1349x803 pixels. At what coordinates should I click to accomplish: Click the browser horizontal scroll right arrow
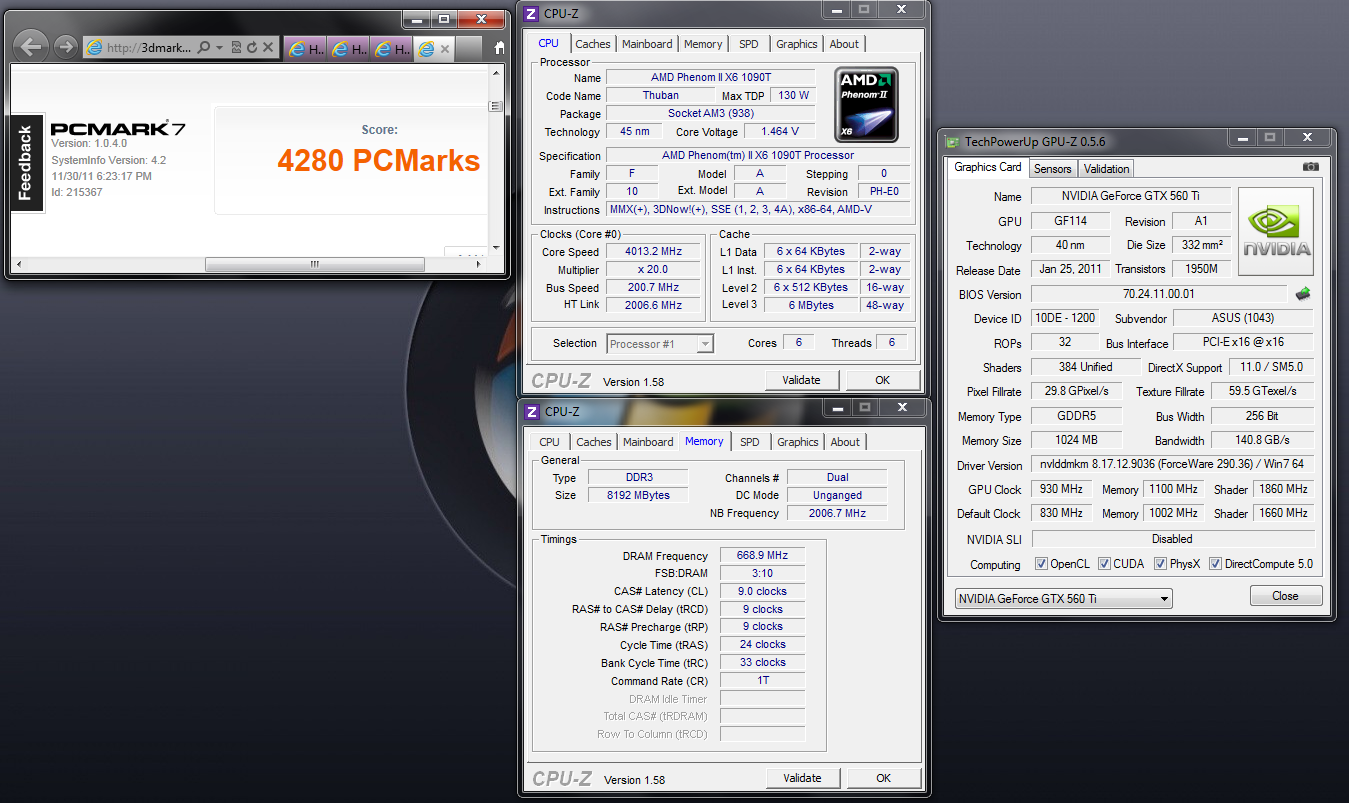[480, 265]
